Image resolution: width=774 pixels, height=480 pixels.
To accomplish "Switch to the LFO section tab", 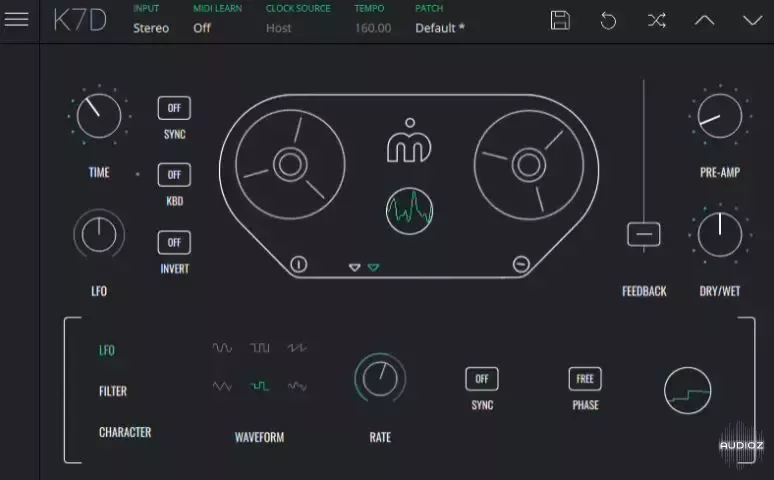I will click(x=107, y=351).
